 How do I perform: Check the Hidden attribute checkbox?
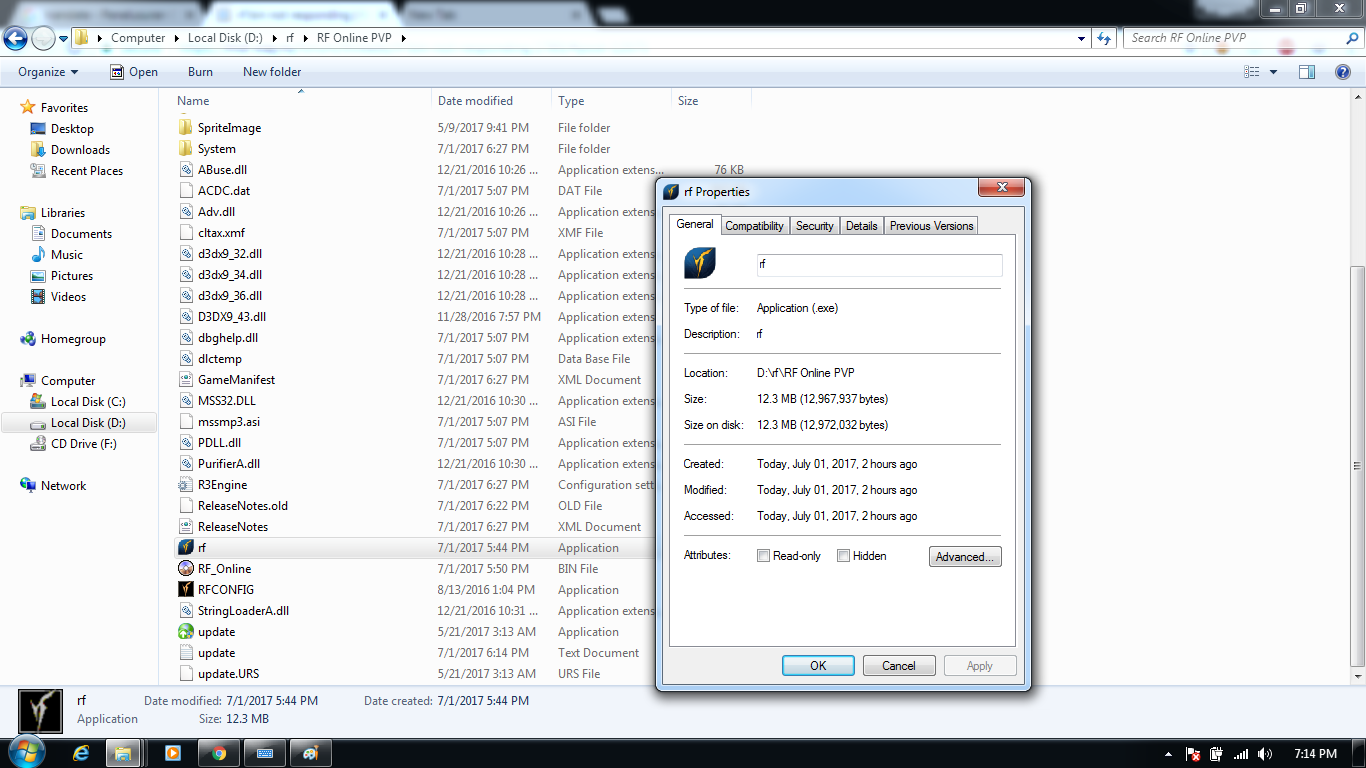[x=844, y=556]
